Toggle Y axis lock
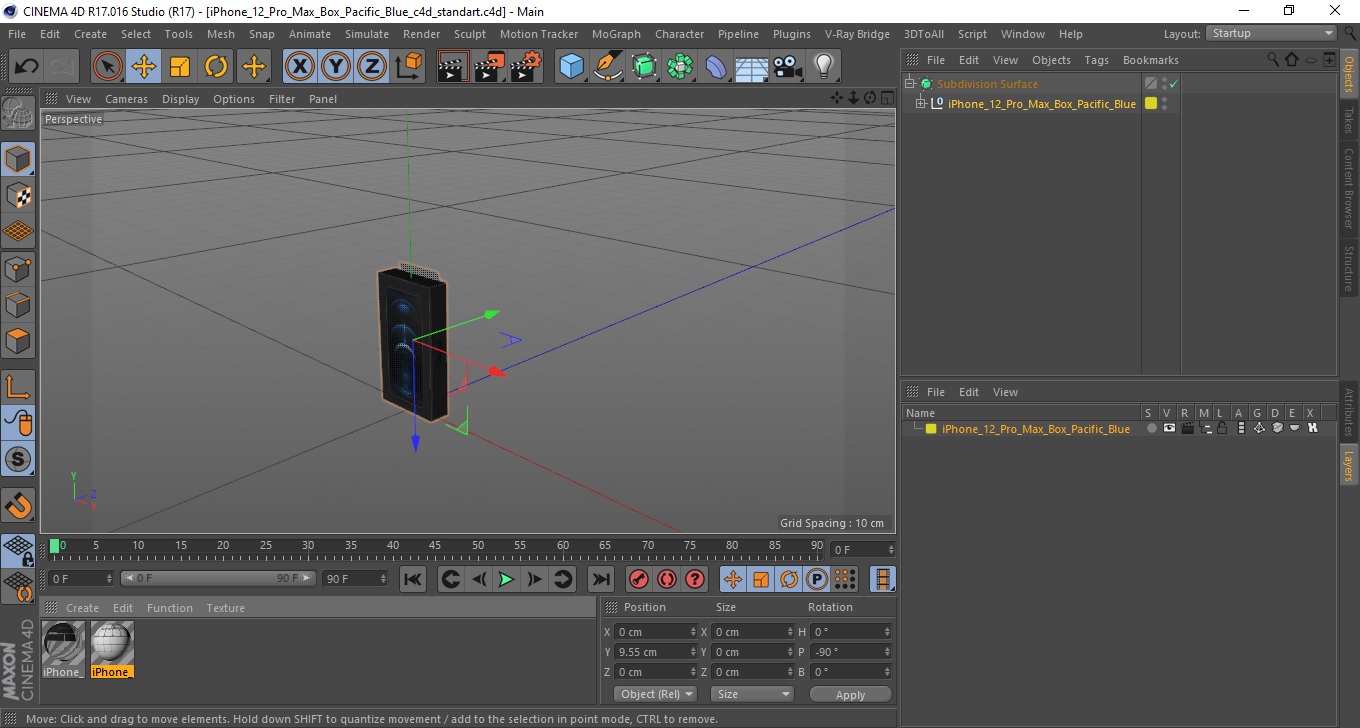1360x728 pixels. point(336,67)
